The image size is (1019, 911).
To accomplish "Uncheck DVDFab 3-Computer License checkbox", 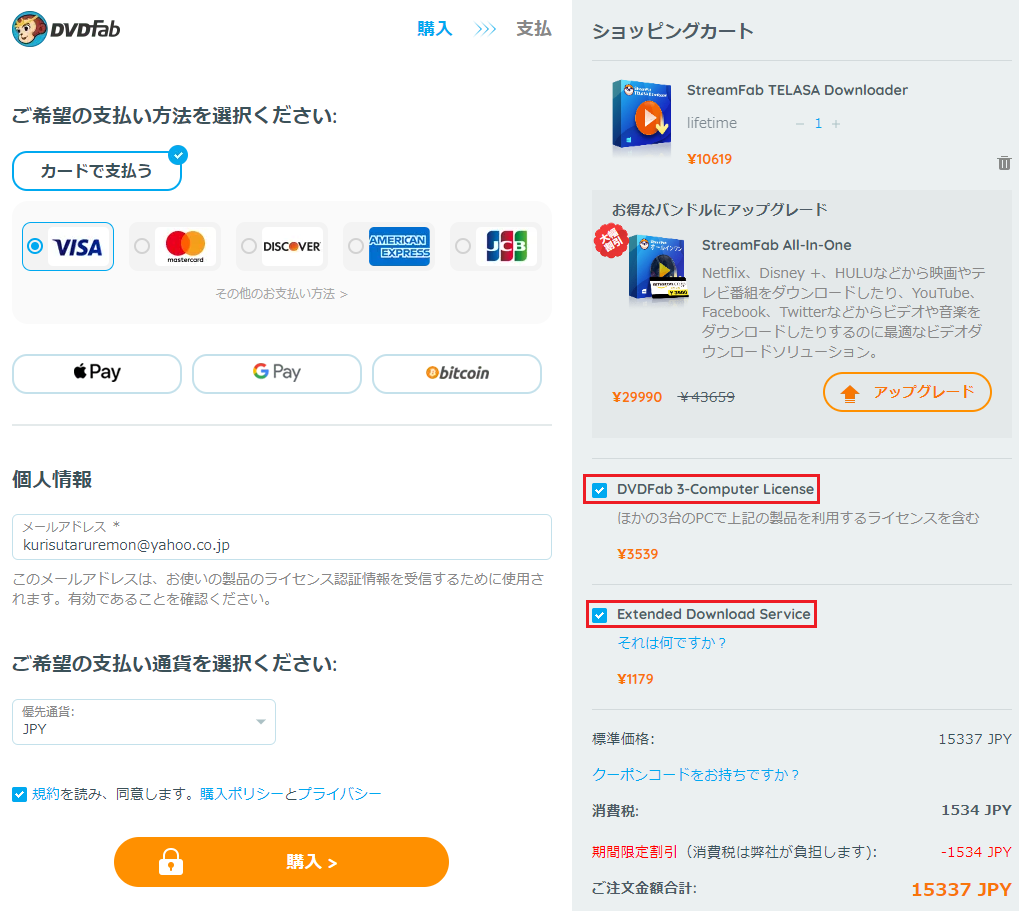I will [x=600, y=490].
